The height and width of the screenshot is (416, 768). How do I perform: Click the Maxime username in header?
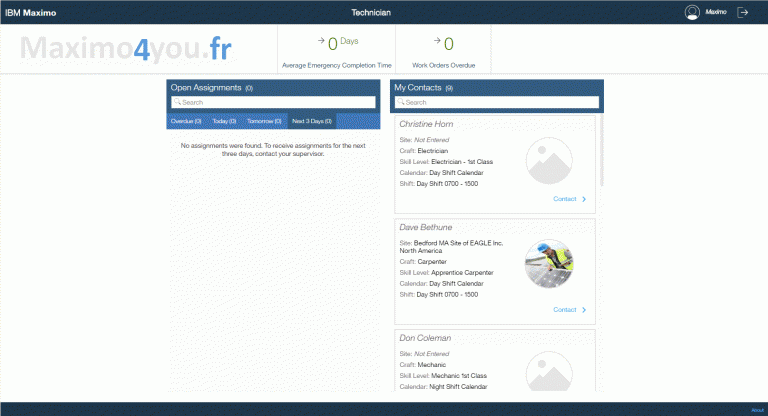(716, 12)
